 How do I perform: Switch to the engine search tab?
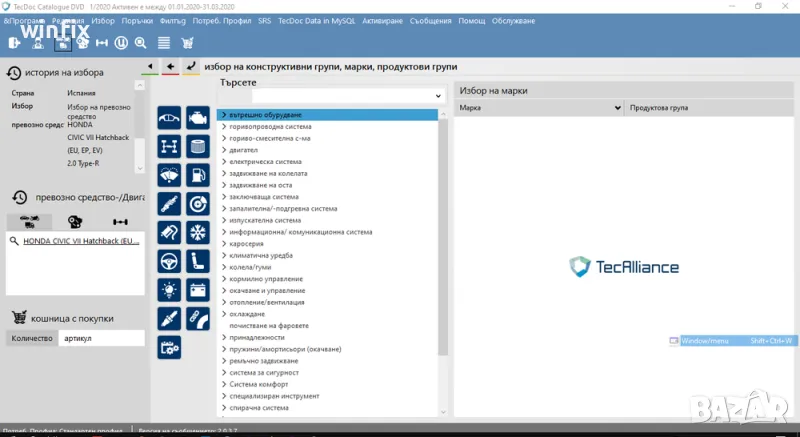(x=75, y=222)
